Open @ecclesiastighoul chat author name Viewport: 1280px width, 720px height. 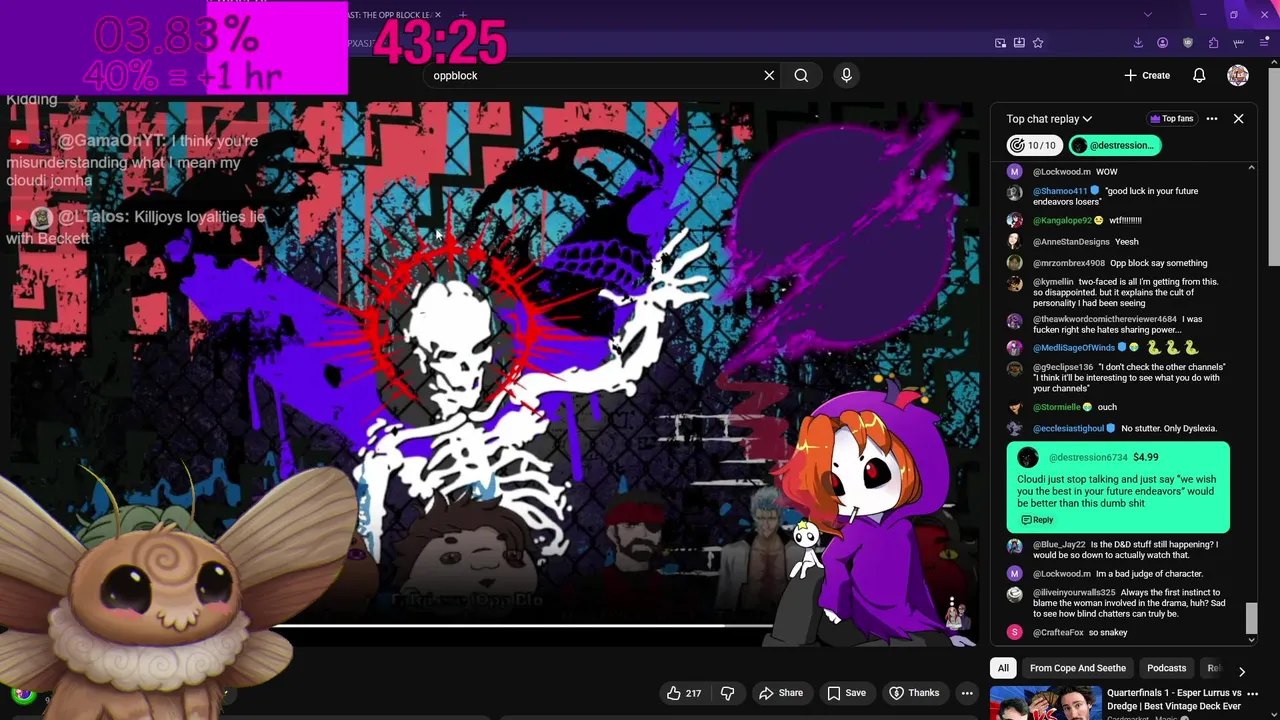1069,429
